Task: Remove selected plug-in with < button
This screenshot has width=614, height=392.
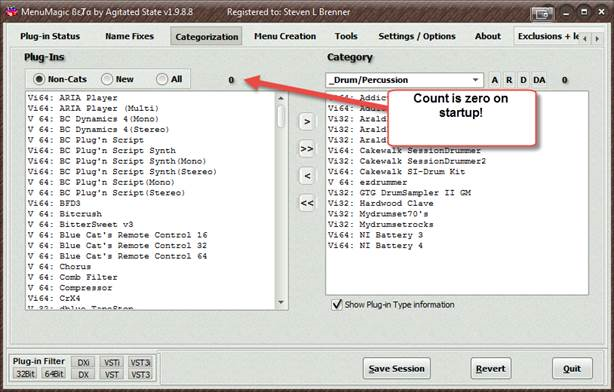Action: click(307, 176)
